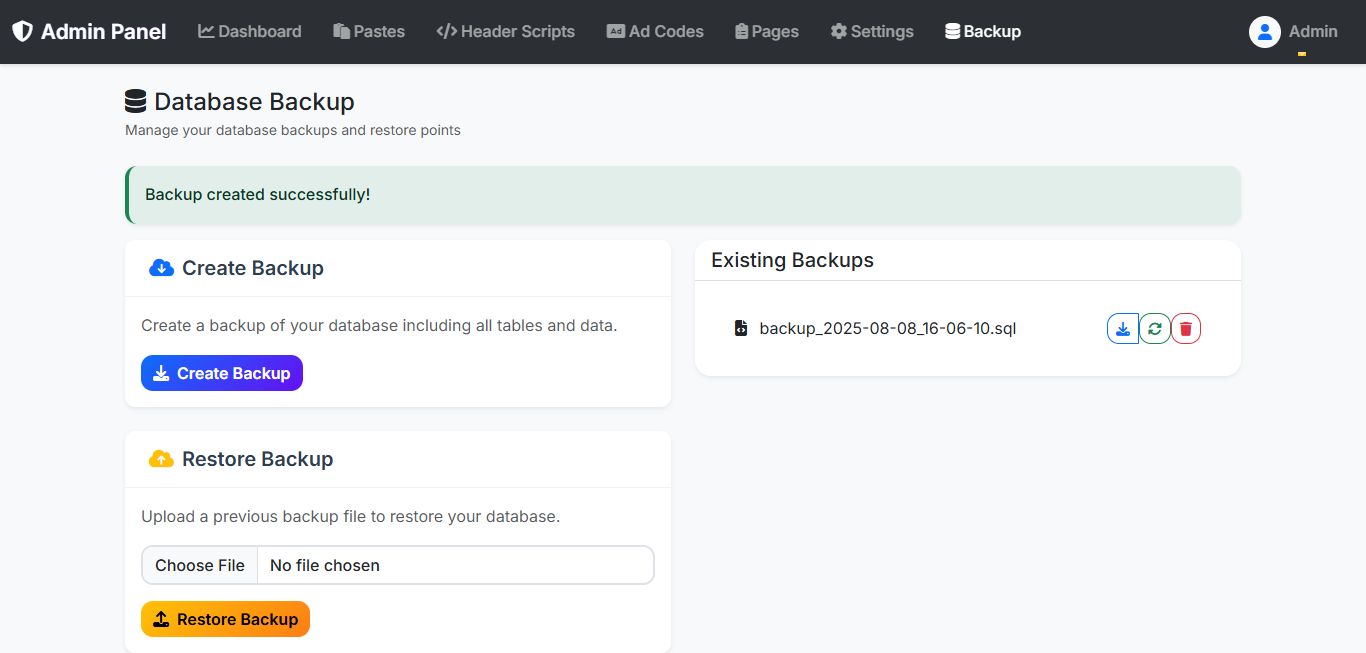The image size is (1366, 653).
Task: Click the Admin user avatar icon
Action: [x=1264, y=32]
